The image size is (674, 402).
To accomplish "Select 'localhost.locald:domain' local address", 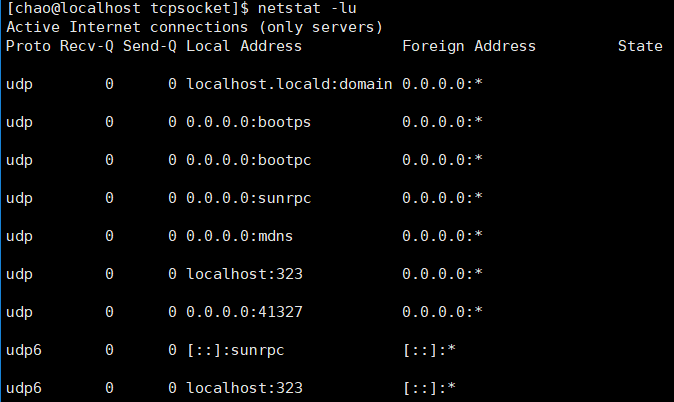I will [289, 84].
